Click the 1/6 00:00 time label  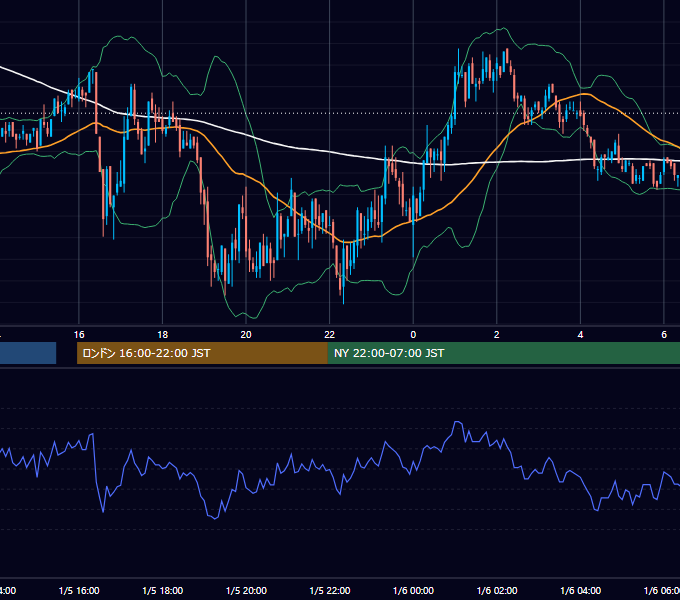[x=413, y=590]
